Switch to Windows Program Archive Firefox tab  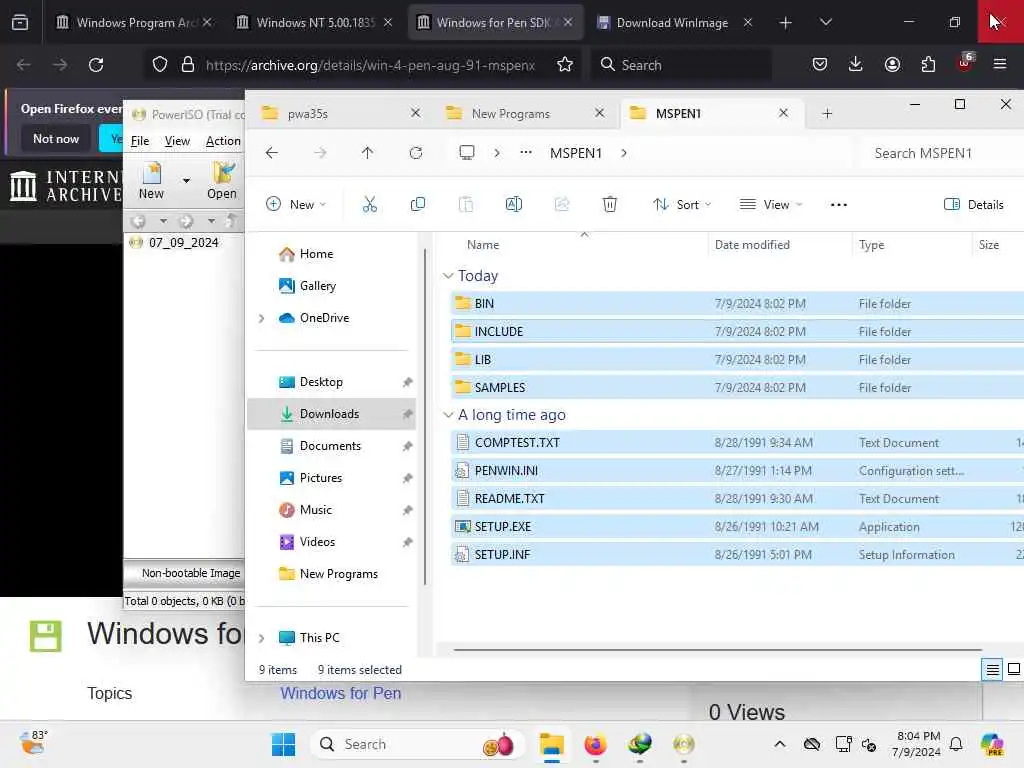point(135,22)
